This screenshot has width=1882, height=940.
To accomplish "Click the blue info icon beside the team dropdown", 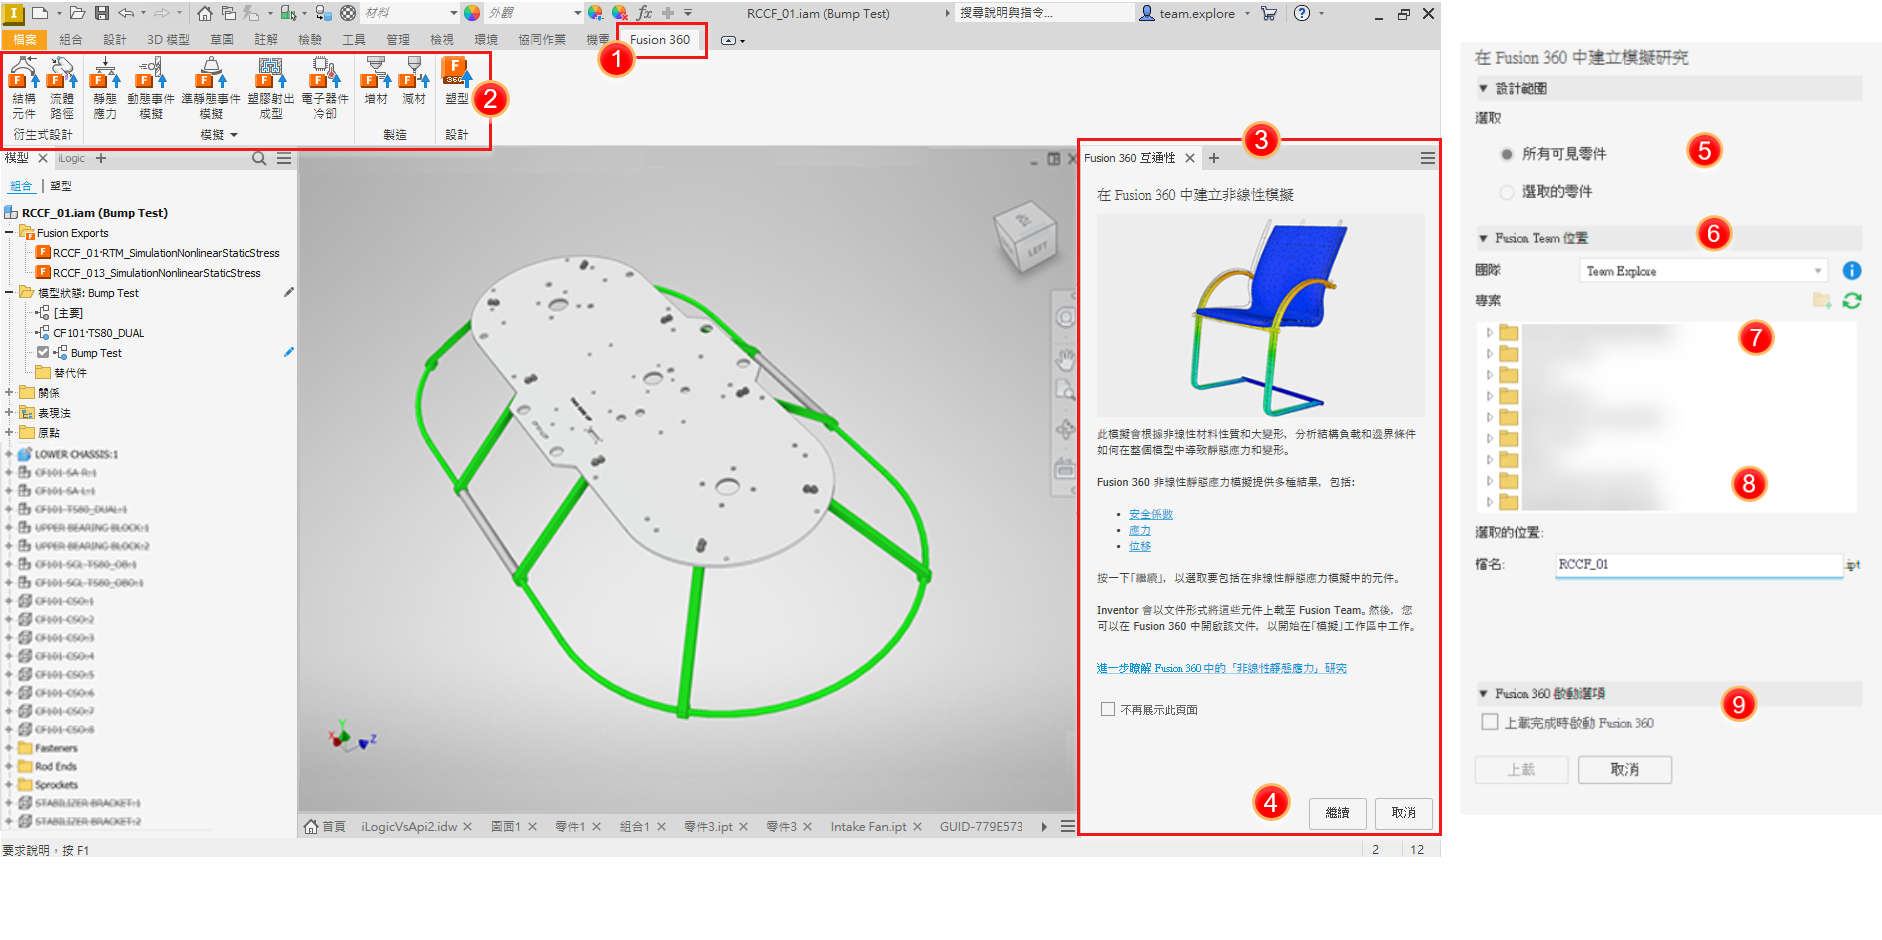I will [1852, 271].
